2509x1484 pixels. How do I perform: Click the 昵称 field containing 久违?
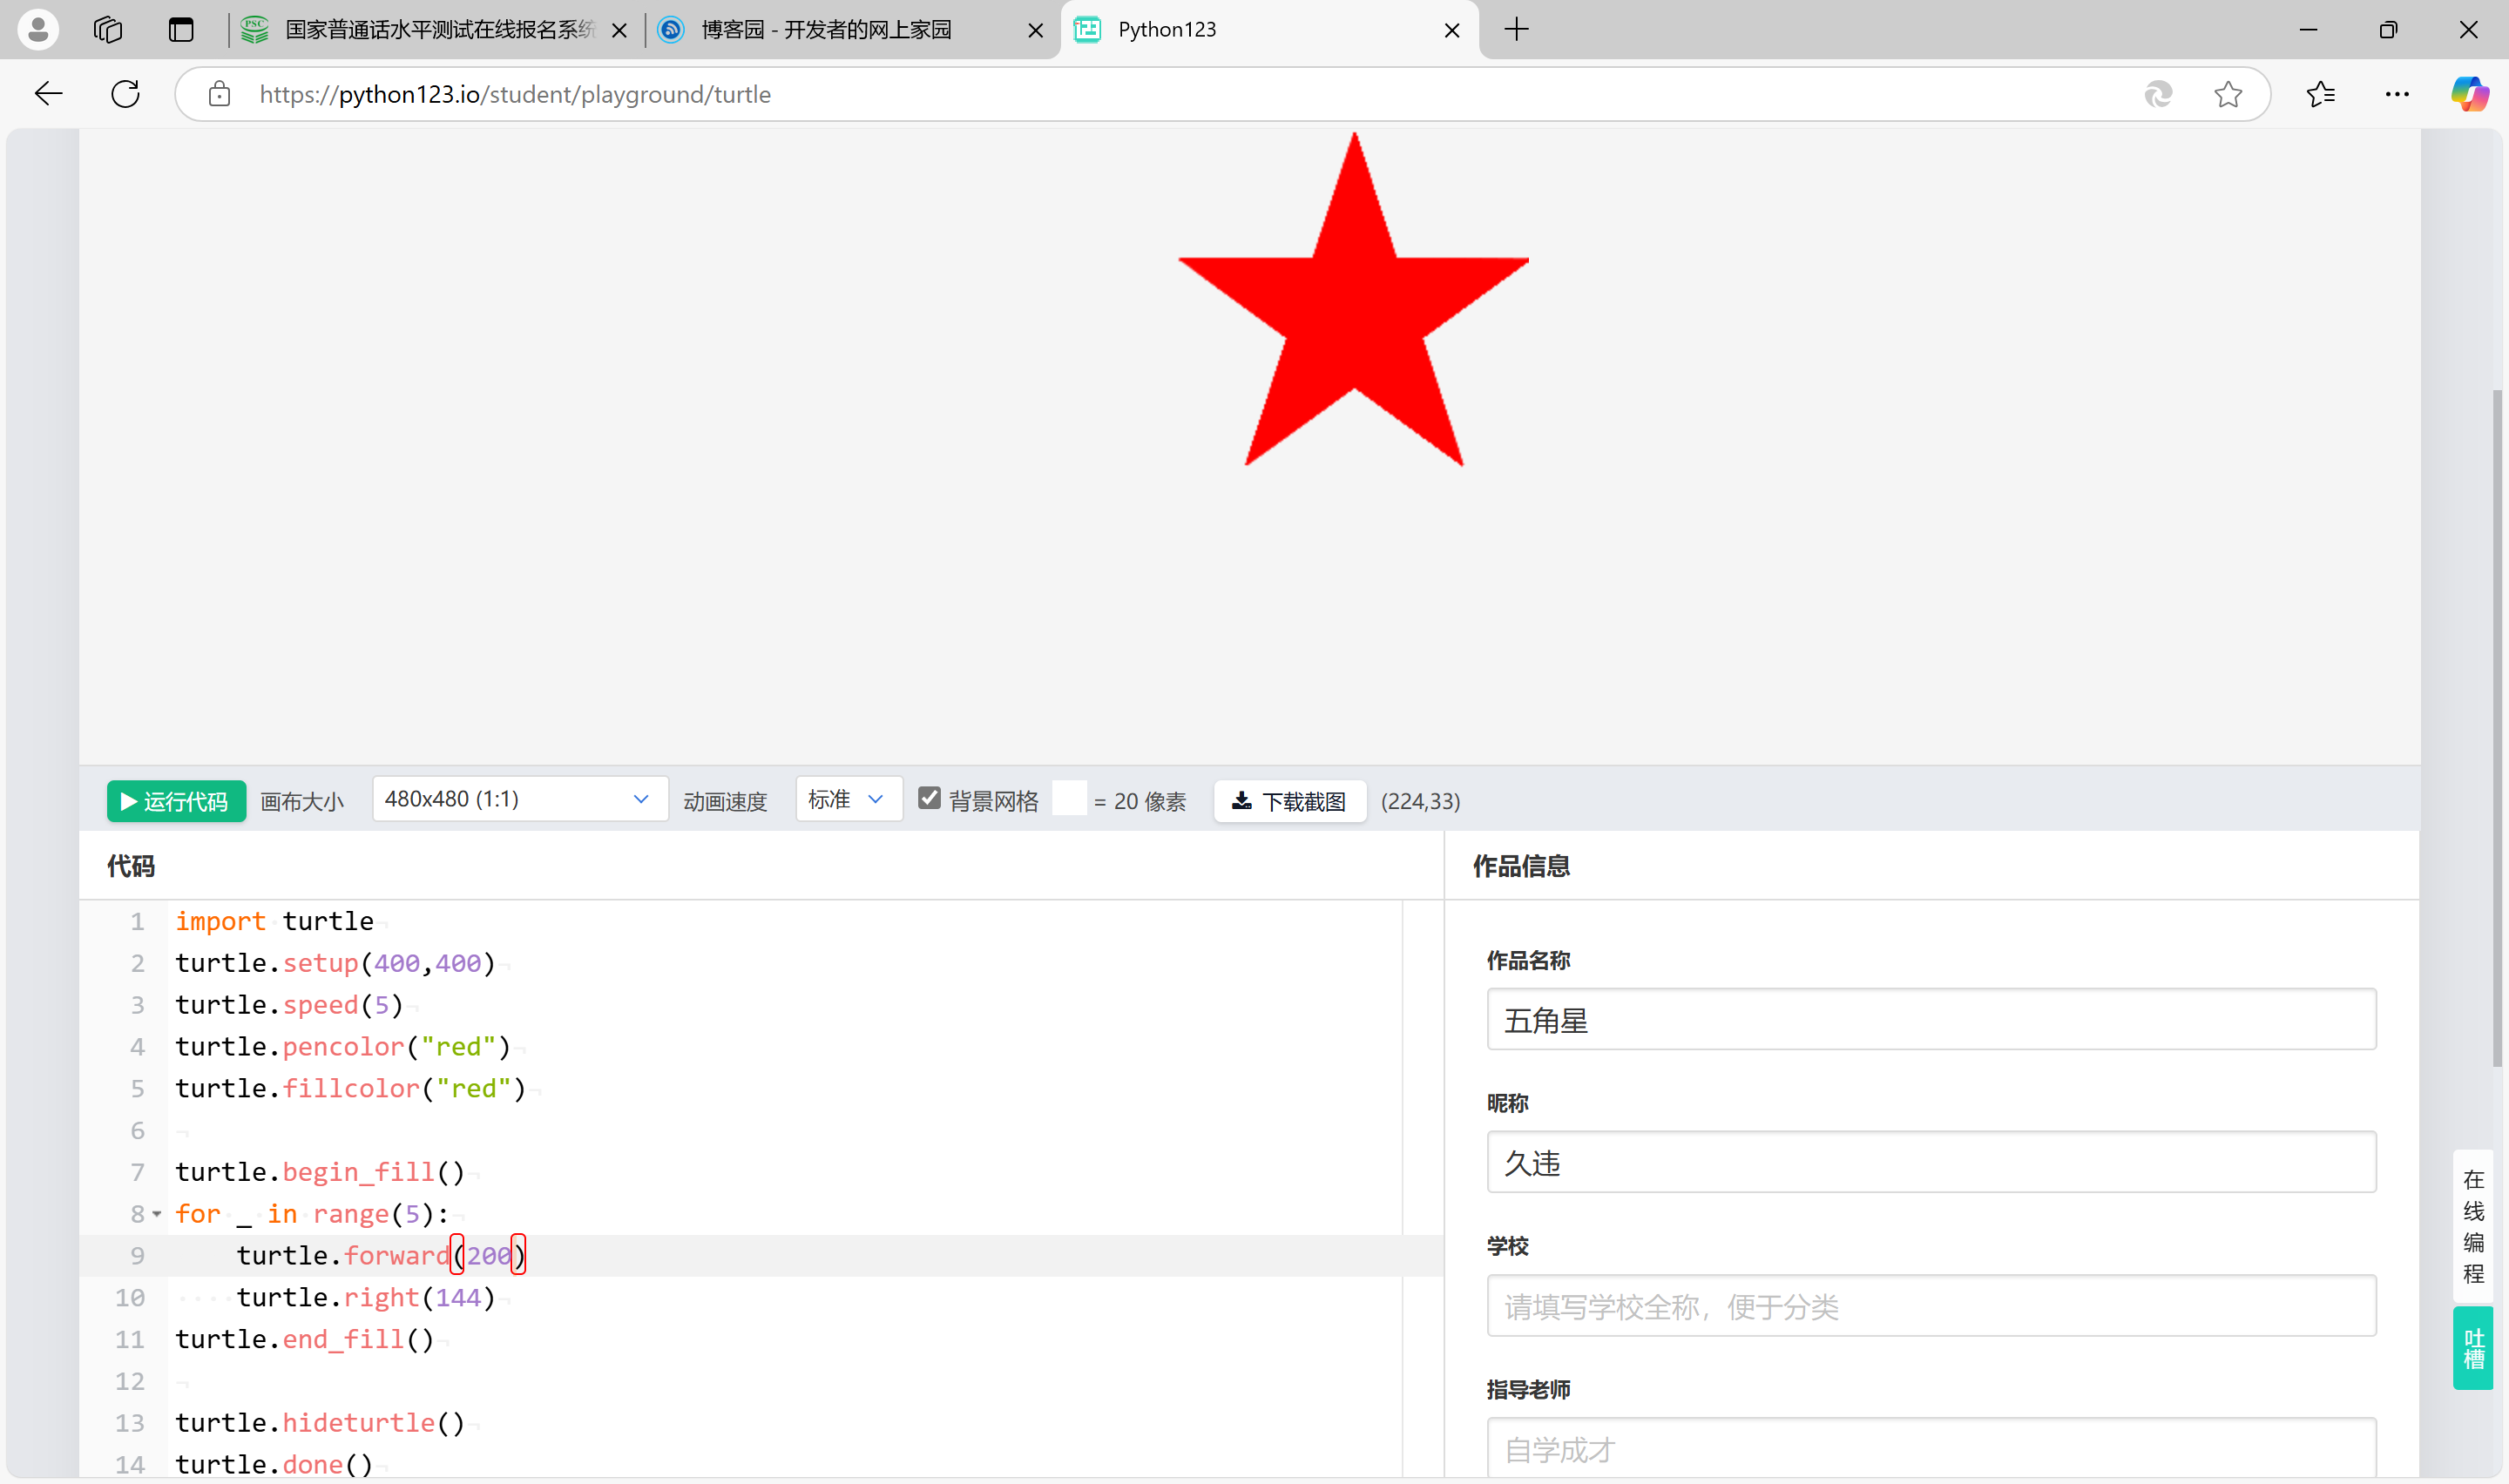pyautogui.click(x=1931, y=1162)
